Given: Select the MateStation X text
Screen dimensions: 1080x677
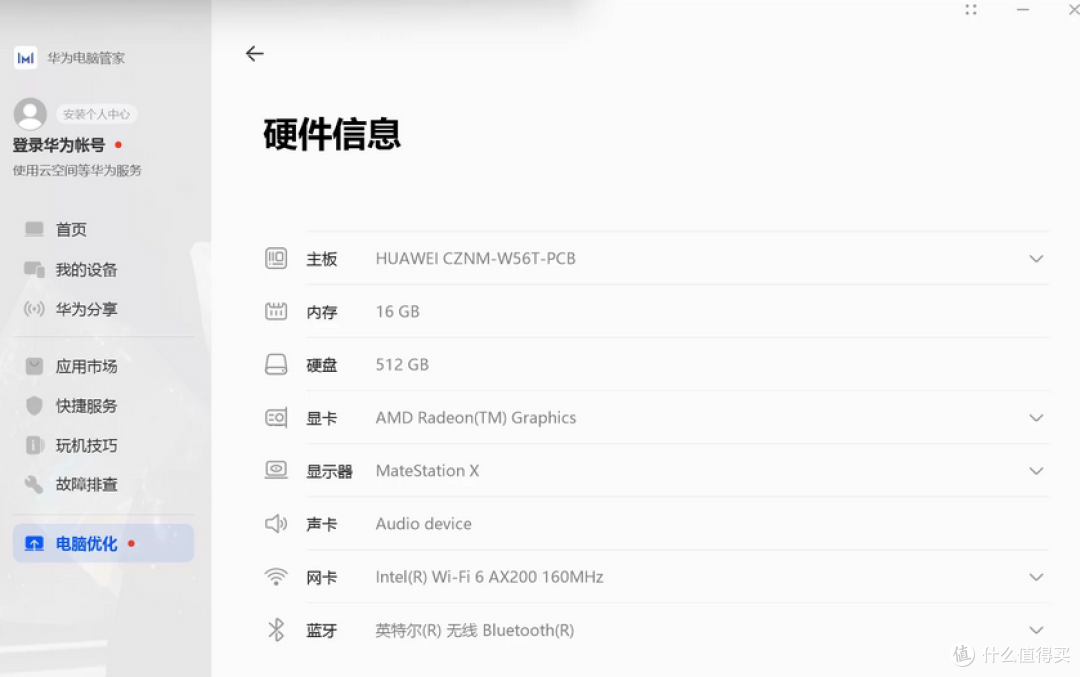Looking at the screenshot, I should click(427, 470).
